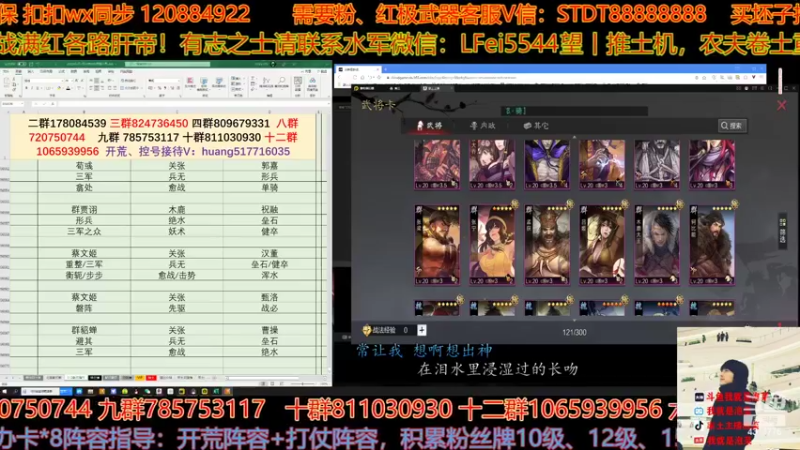The height and width of the screenshot is (450, 800).
Task: Click the Excel title bar search box
Action: [167, 64]
